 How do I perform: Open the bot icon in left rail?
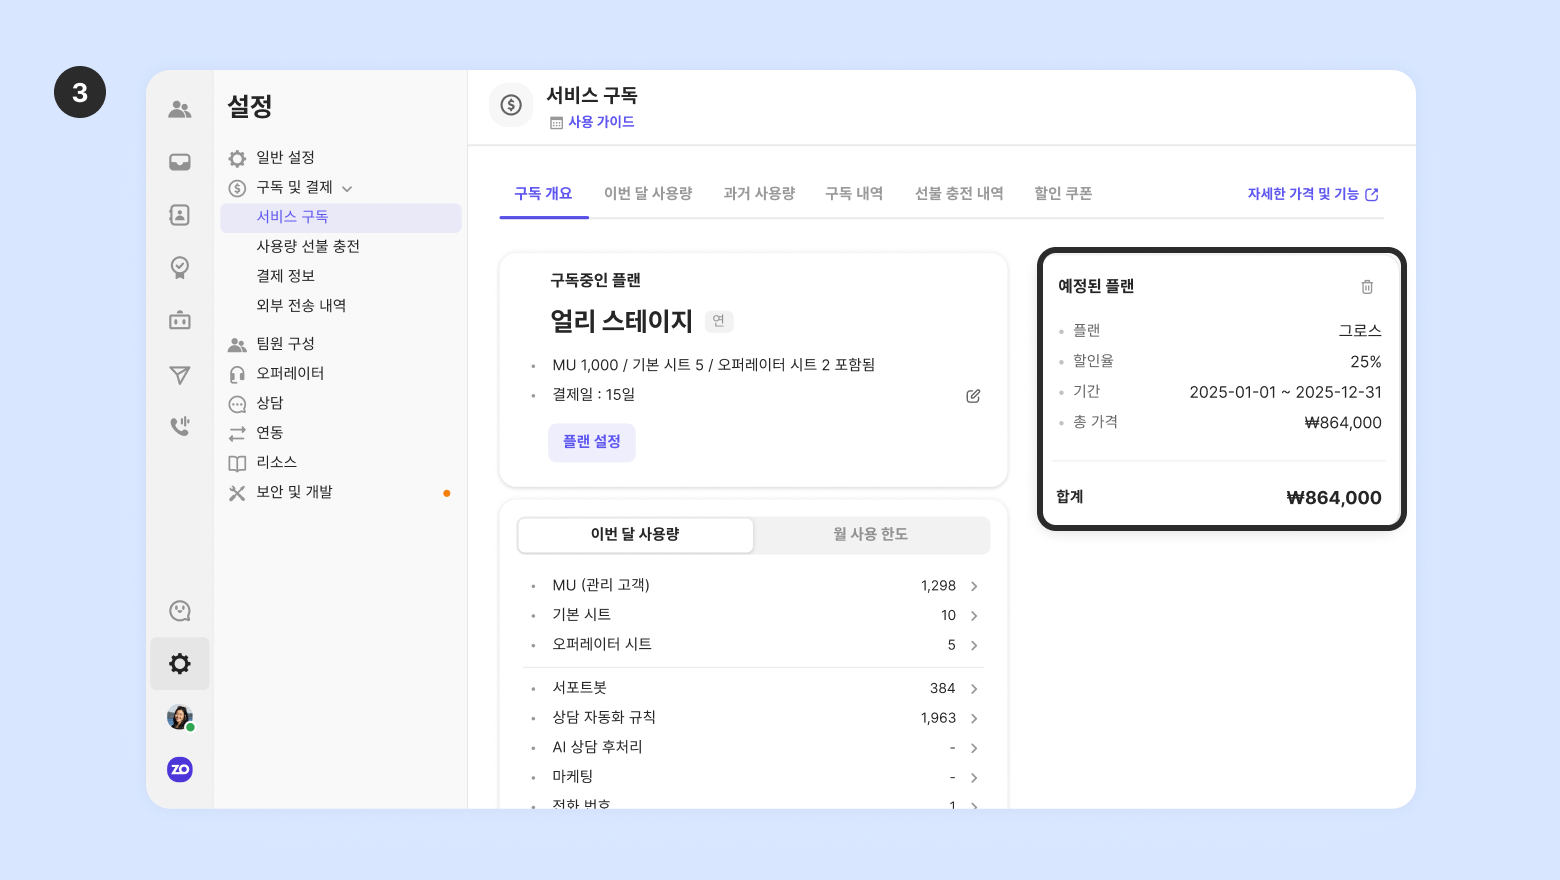(x=180, y=320)
